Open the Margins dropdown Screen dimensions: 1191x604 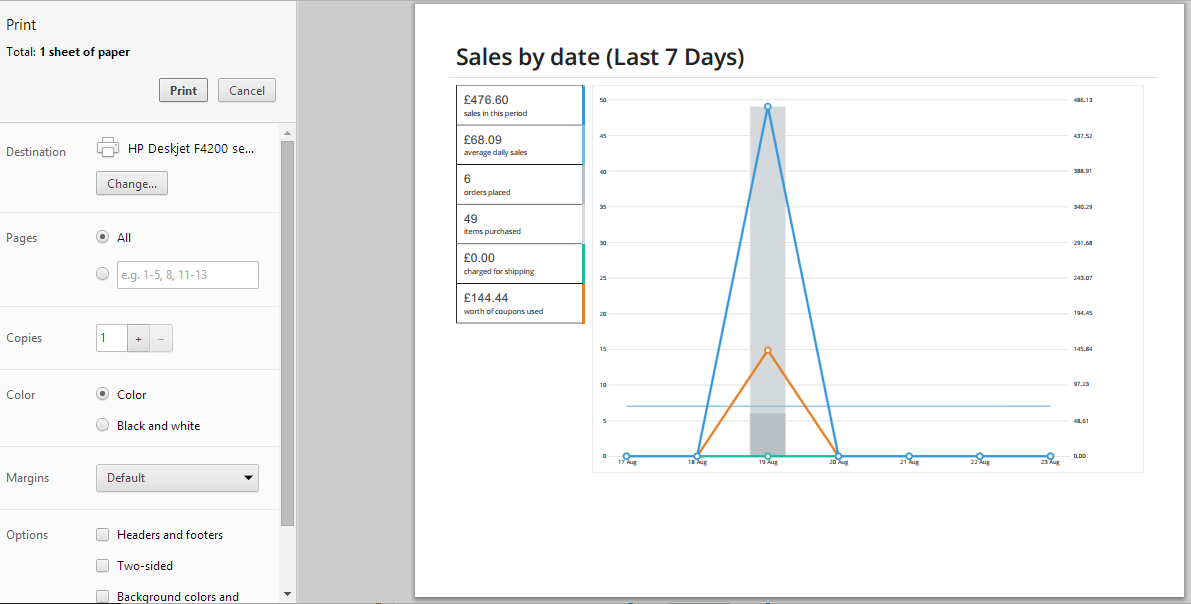[x=177, y=478]
